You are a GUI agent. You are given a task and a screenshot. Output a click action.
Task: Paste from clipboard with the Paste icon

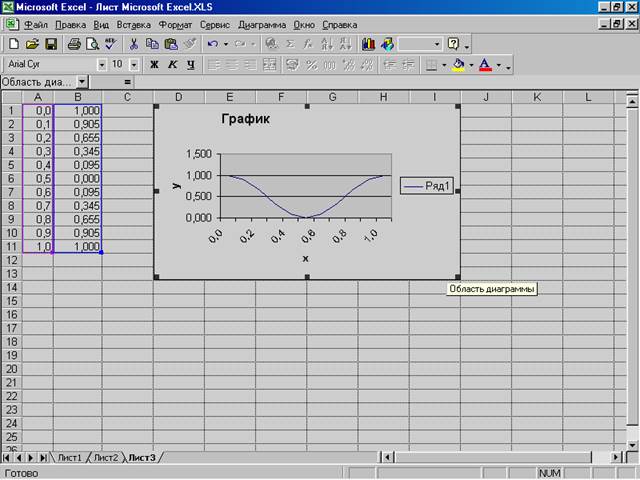[171, 44]
